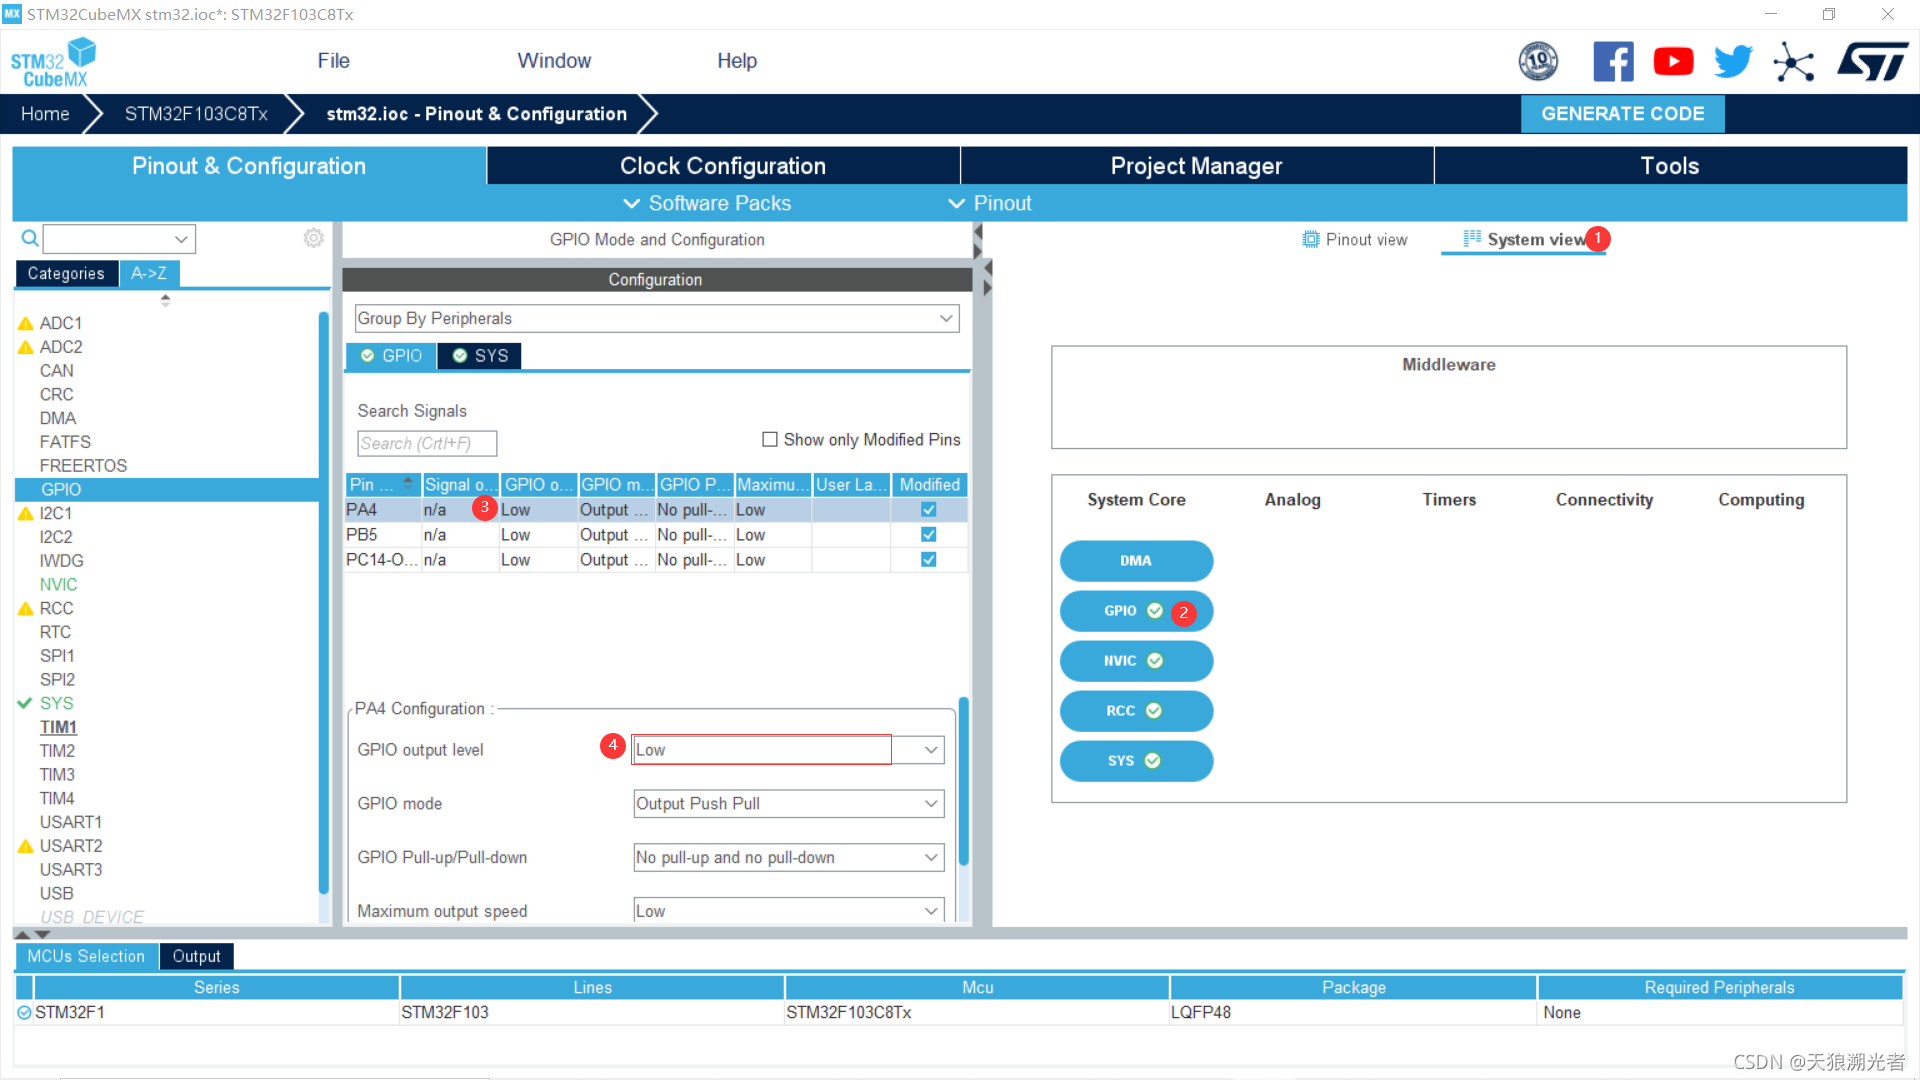Screen dimensions: 1920x1080
Task: Enable Show only Modified Pins checkbox
Action: tap(770, 440)
